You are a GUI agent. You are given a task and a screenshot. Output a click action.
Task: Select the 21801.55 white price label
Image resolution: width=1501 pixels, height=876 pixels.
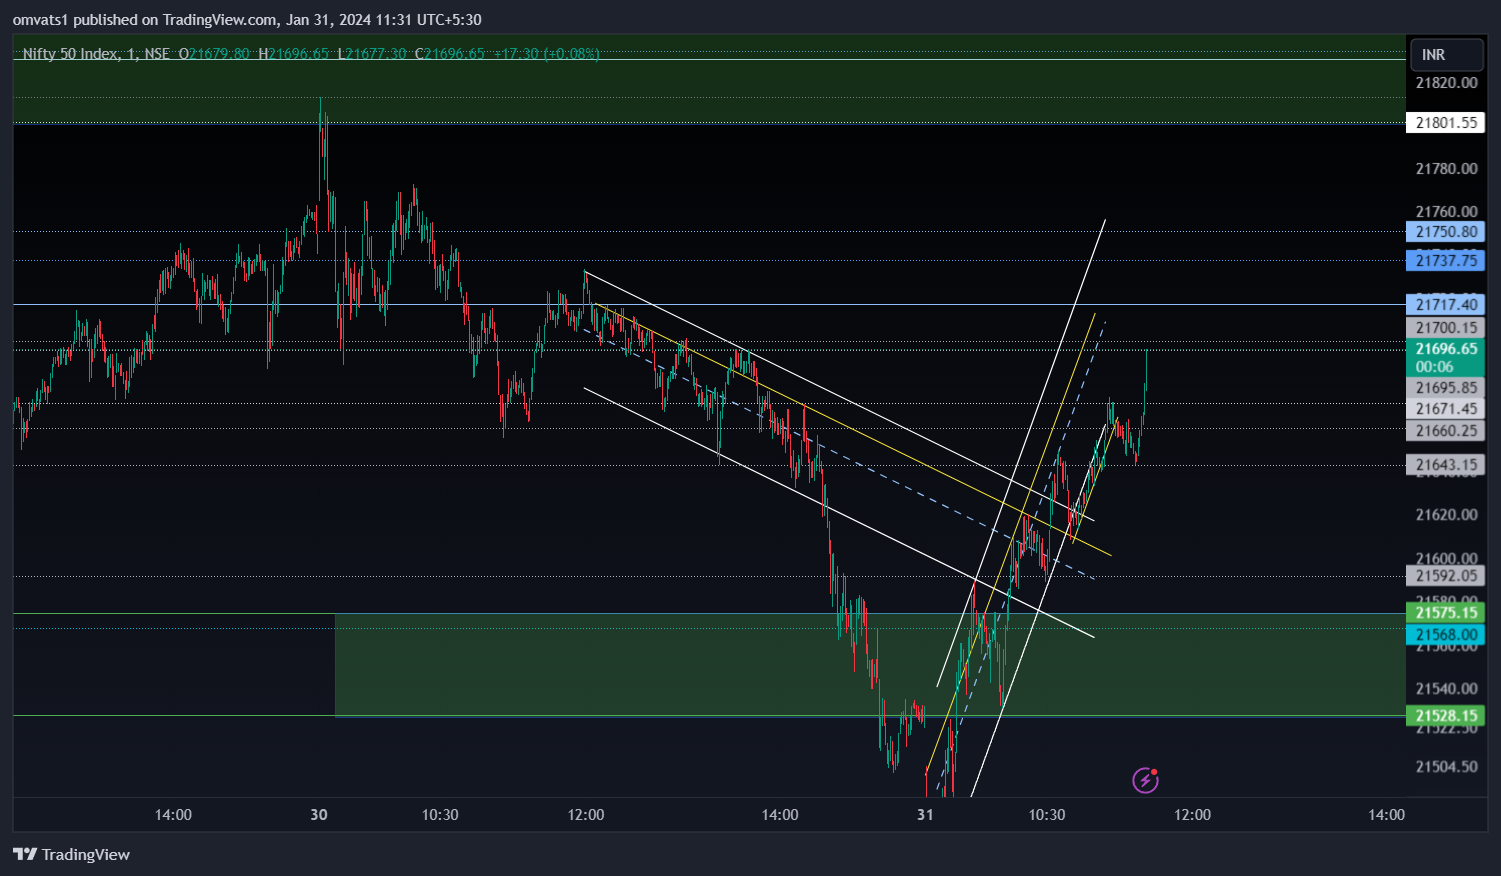1445,123
